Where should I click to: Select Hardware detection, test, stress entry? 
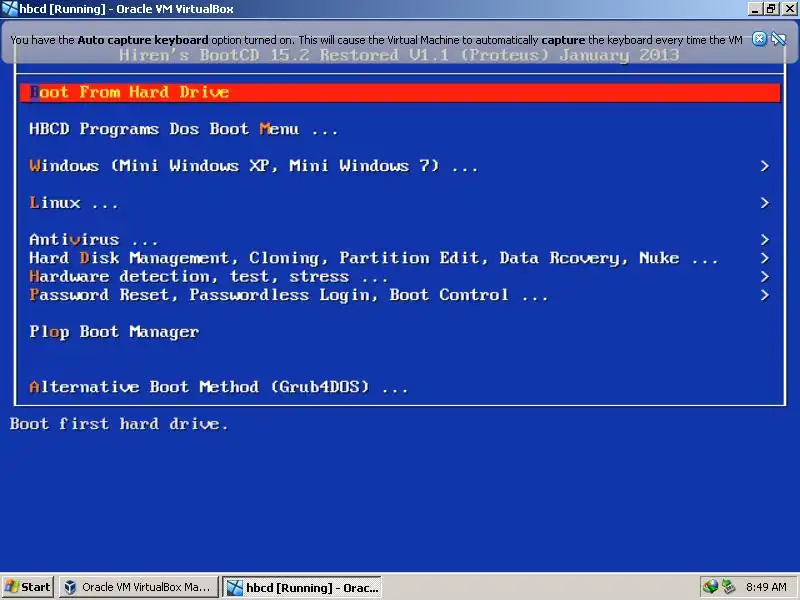[x=208, y=277]
